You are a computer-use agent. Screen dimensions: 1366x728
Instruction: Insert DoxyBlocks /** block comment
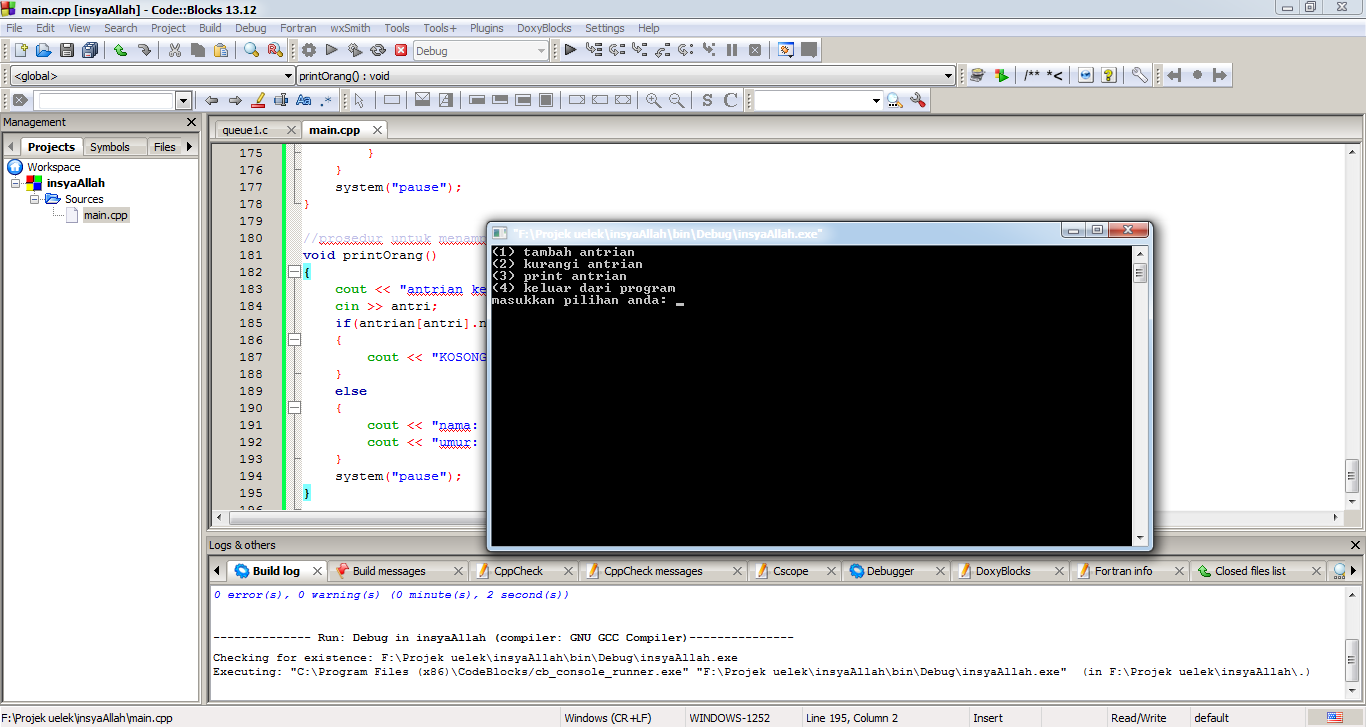point(1032,75)
